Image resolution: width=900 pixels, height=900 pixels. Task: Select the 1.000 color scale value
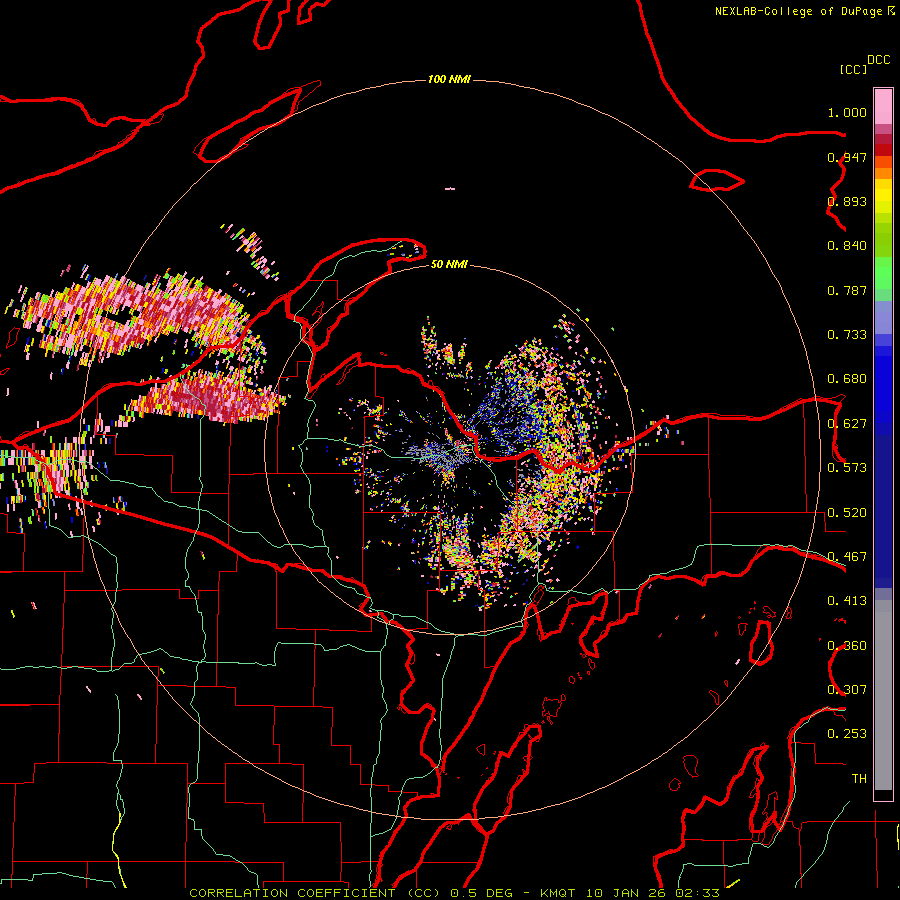847,112
